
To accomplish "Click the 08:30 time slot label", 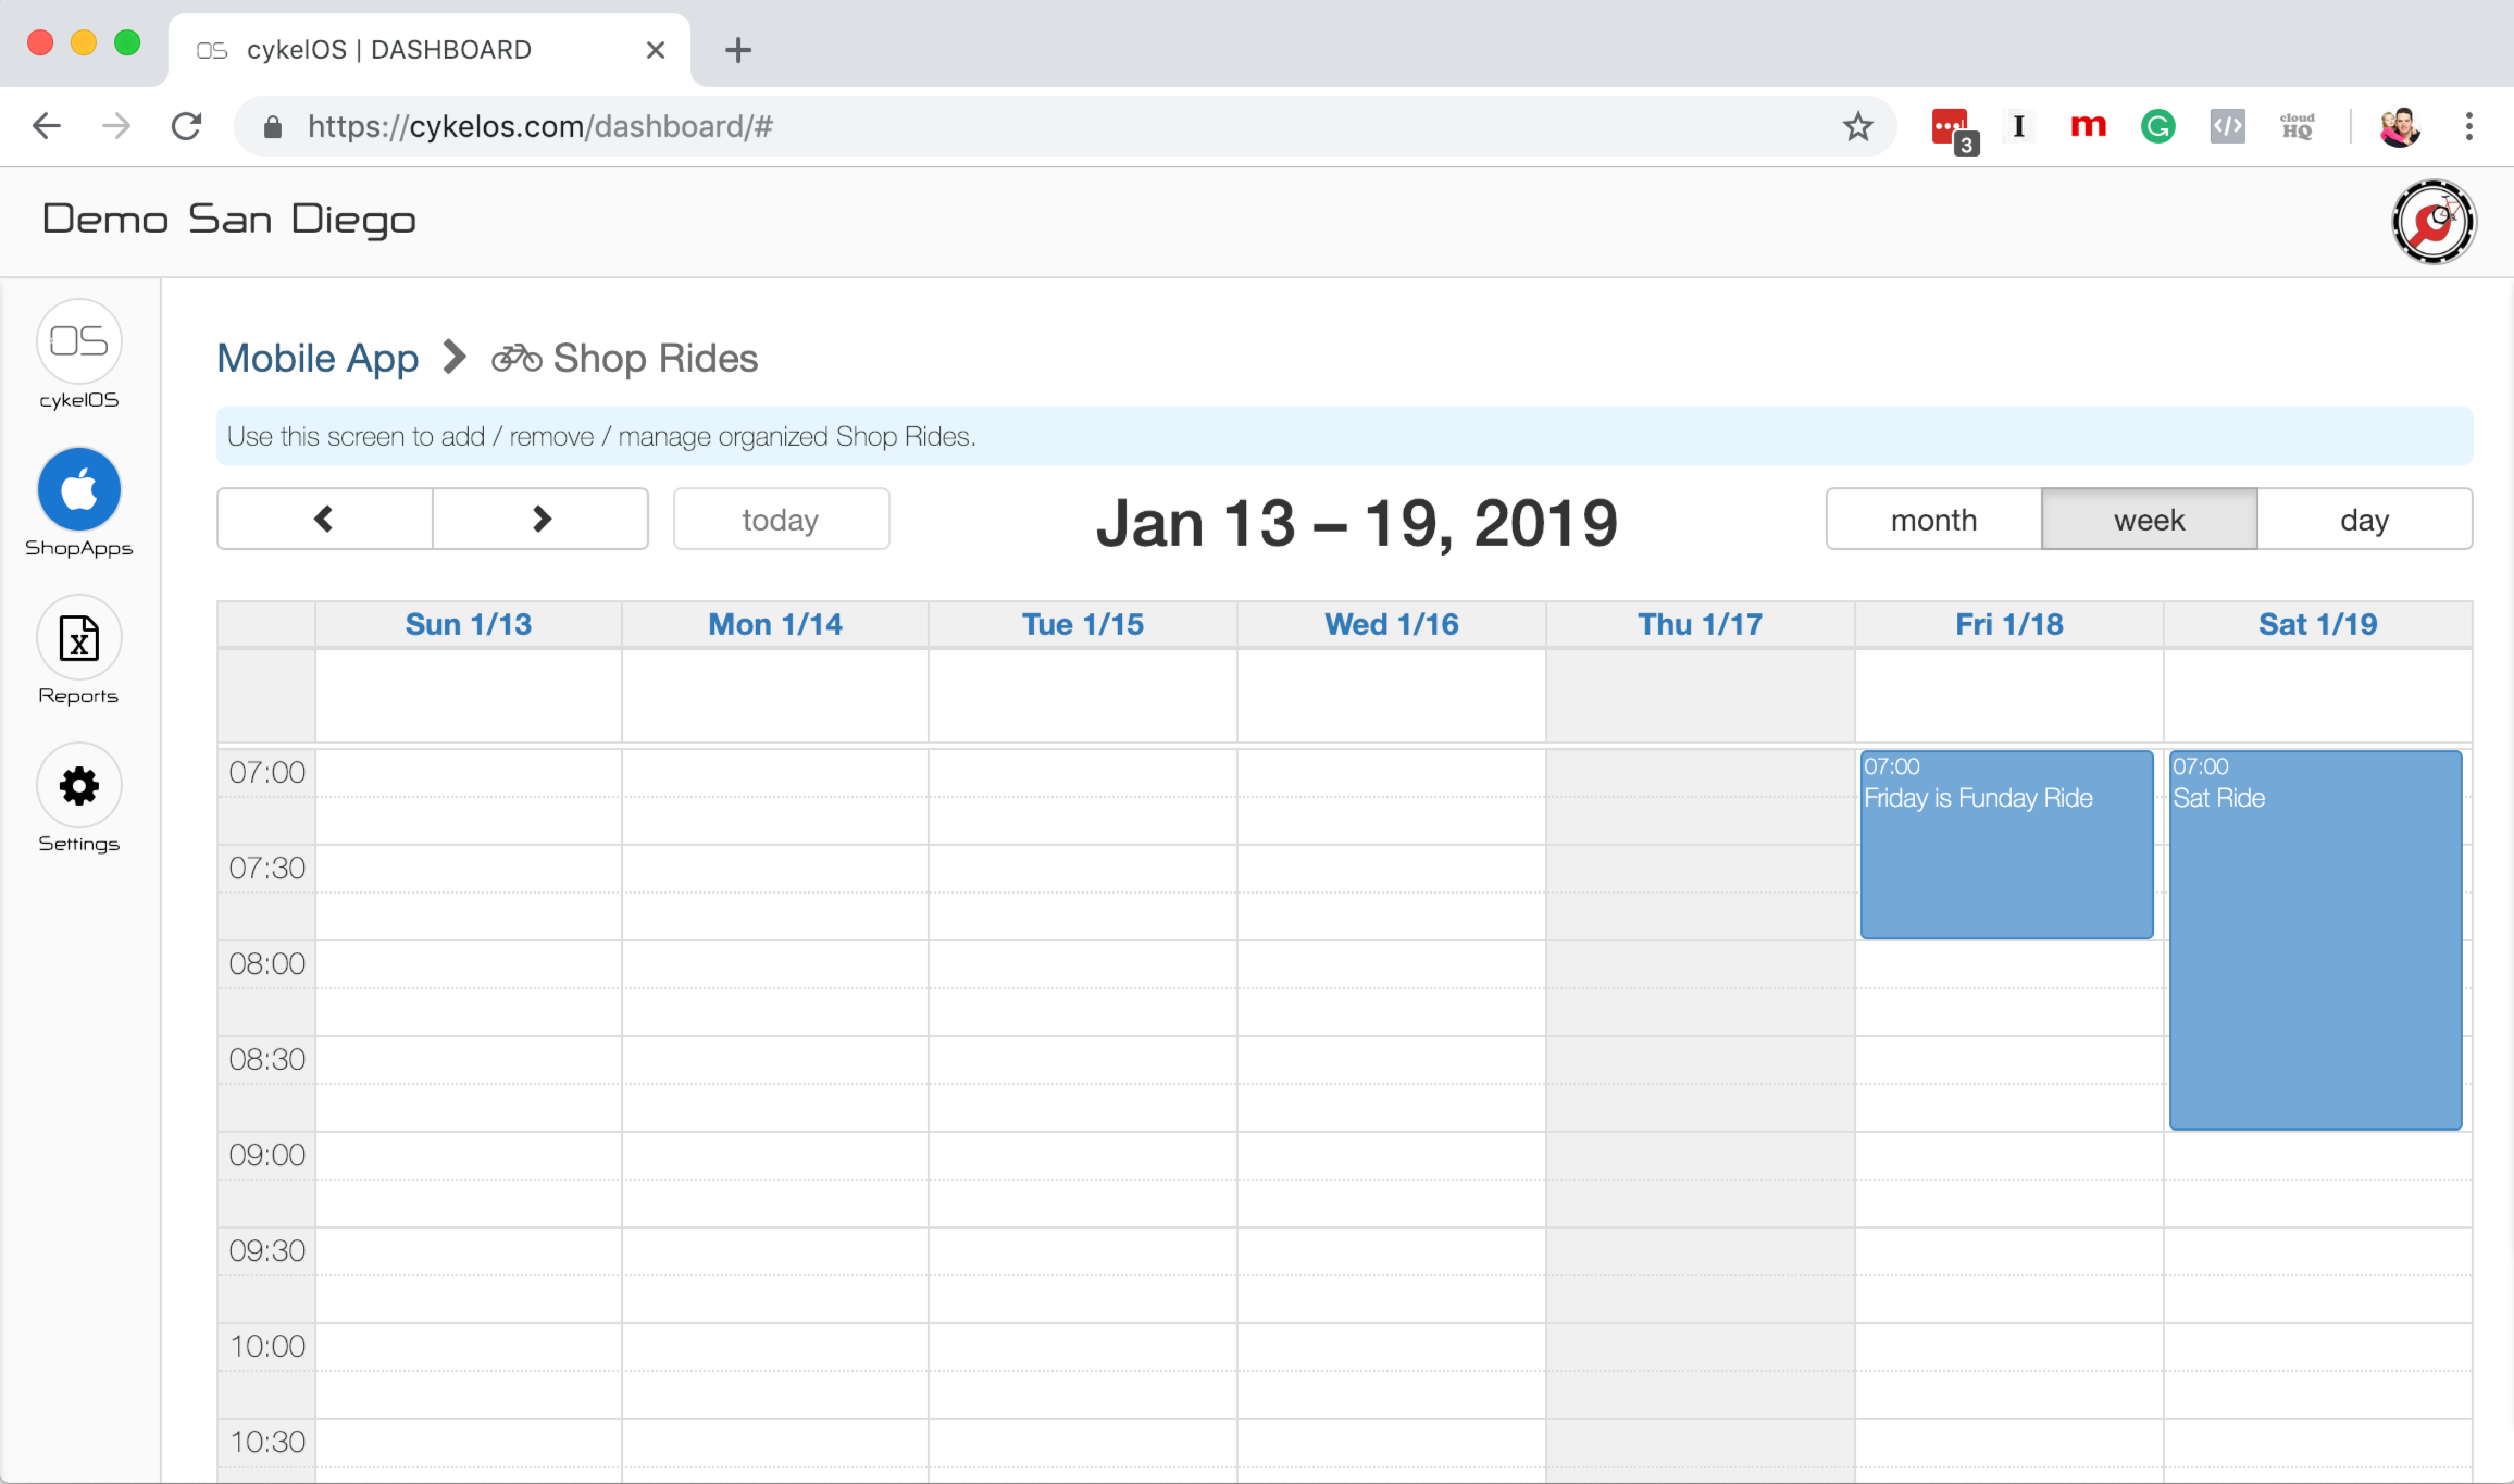I will 267,1059.
